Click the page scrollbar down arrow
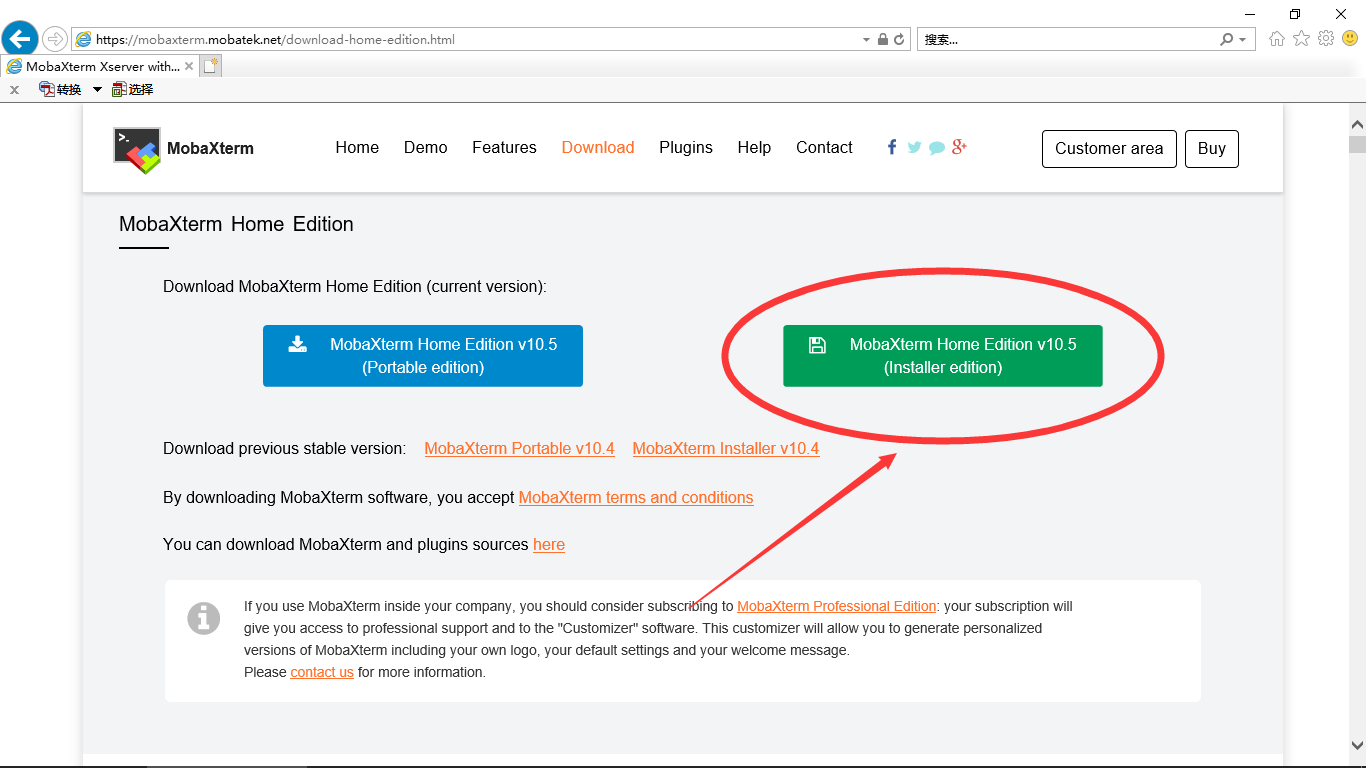The height and width of the screenshot is (768, 1366). (1357, 745)
